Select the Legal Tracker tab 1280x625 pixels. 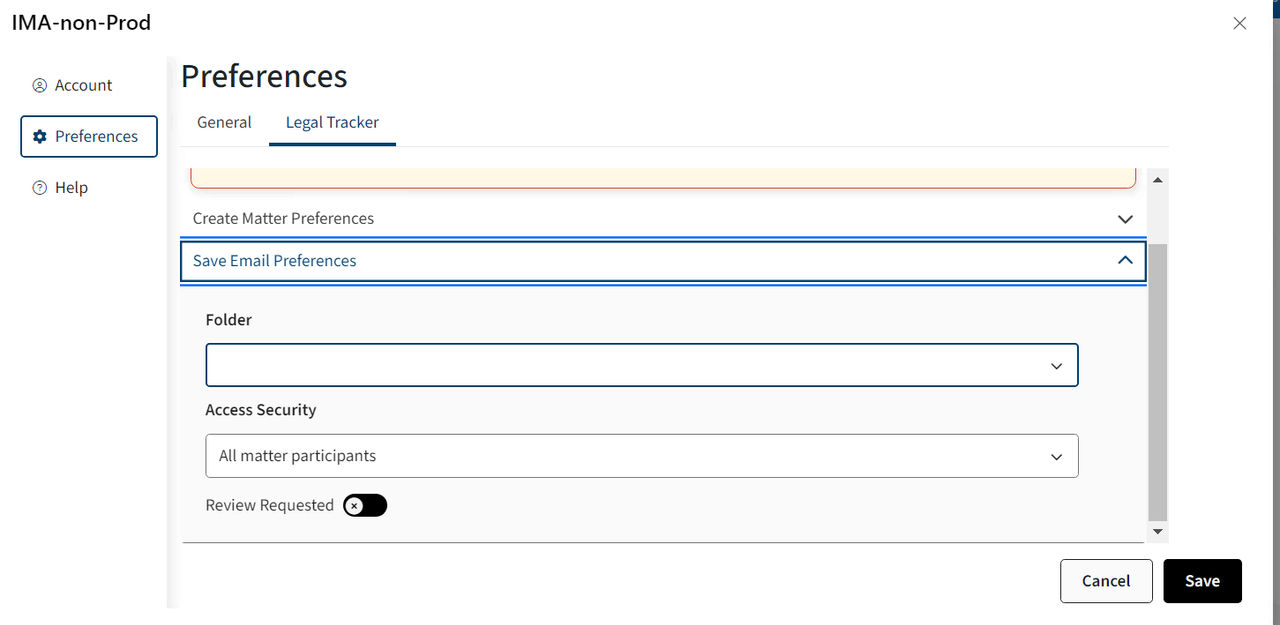tap(332, 122)
